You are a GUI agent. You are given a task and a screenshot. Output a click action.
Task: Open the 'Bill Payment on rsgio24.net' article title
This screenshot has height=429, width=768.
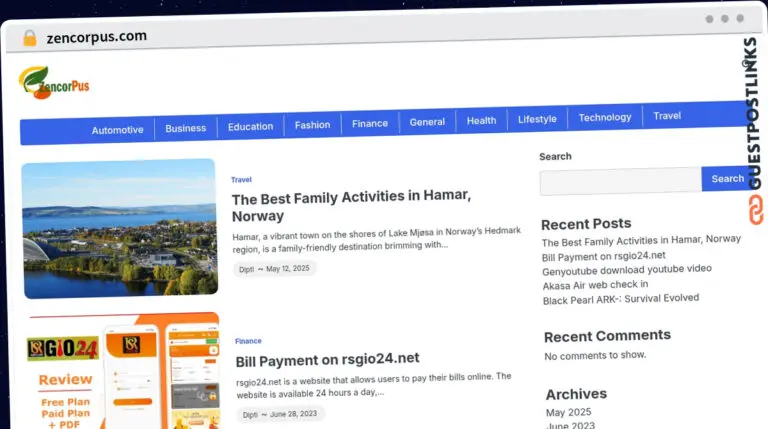click(327, 359)
